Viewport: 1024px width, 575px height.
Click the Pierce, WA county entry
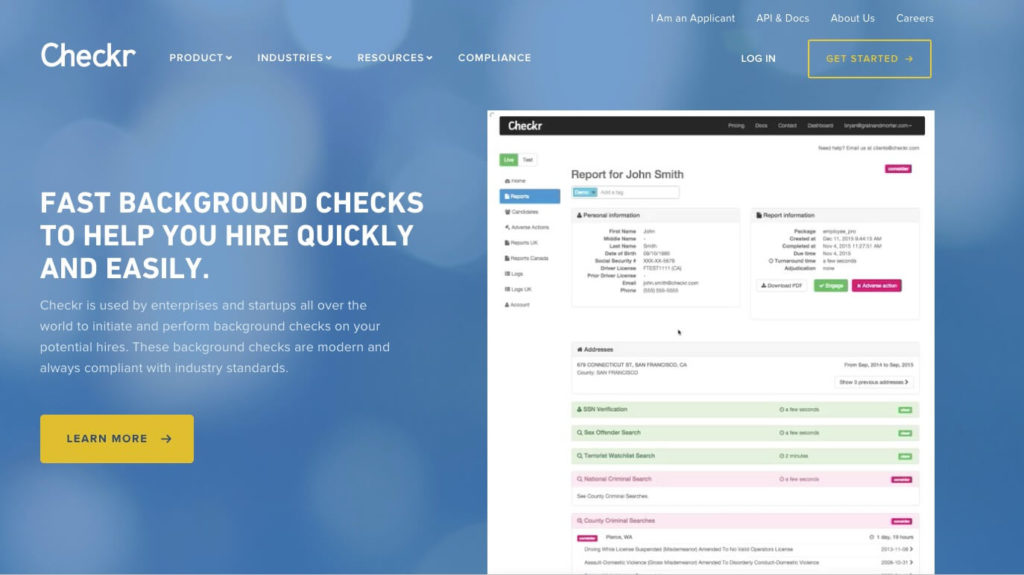pyautogui.click(x=618, y=537)
